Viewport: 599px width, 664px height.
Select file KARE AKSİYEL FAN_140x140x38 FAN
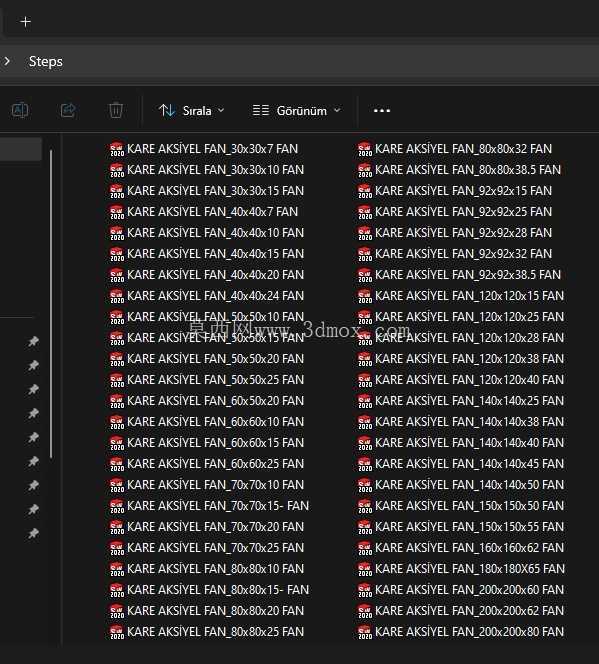[461, 422]
